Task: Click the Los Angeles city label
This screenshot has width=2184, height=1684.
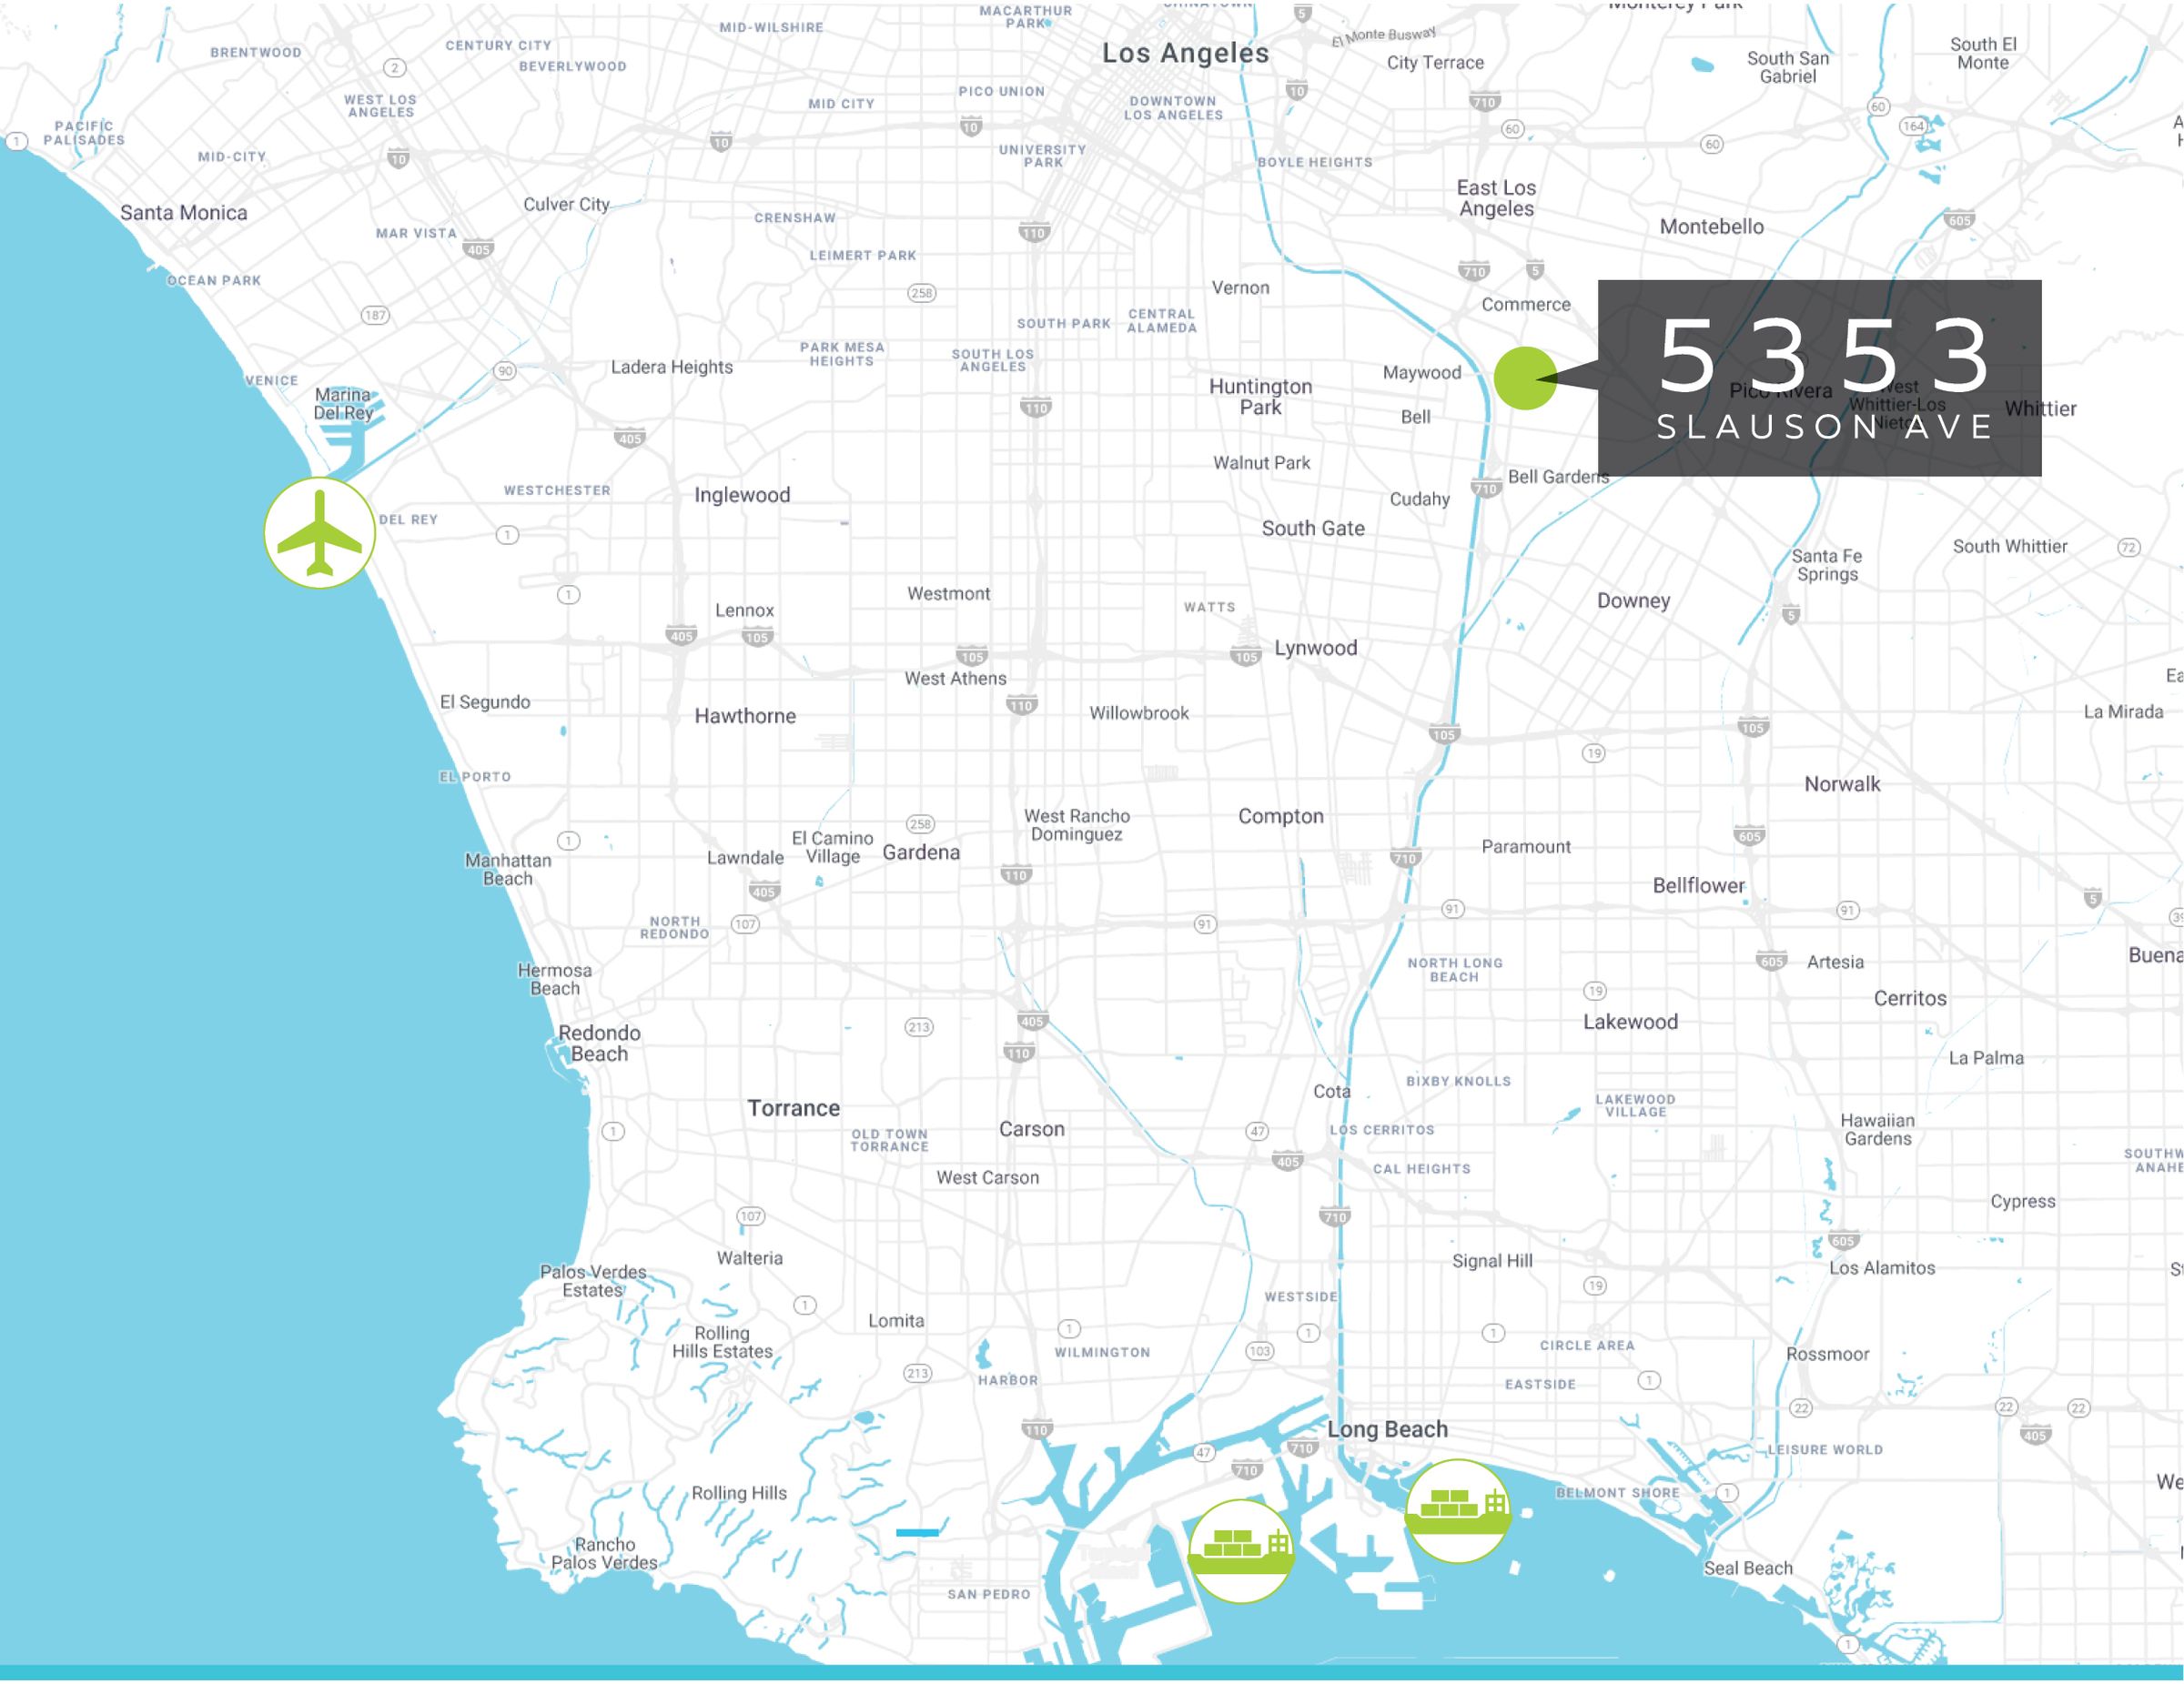Action: point(1185,54)
